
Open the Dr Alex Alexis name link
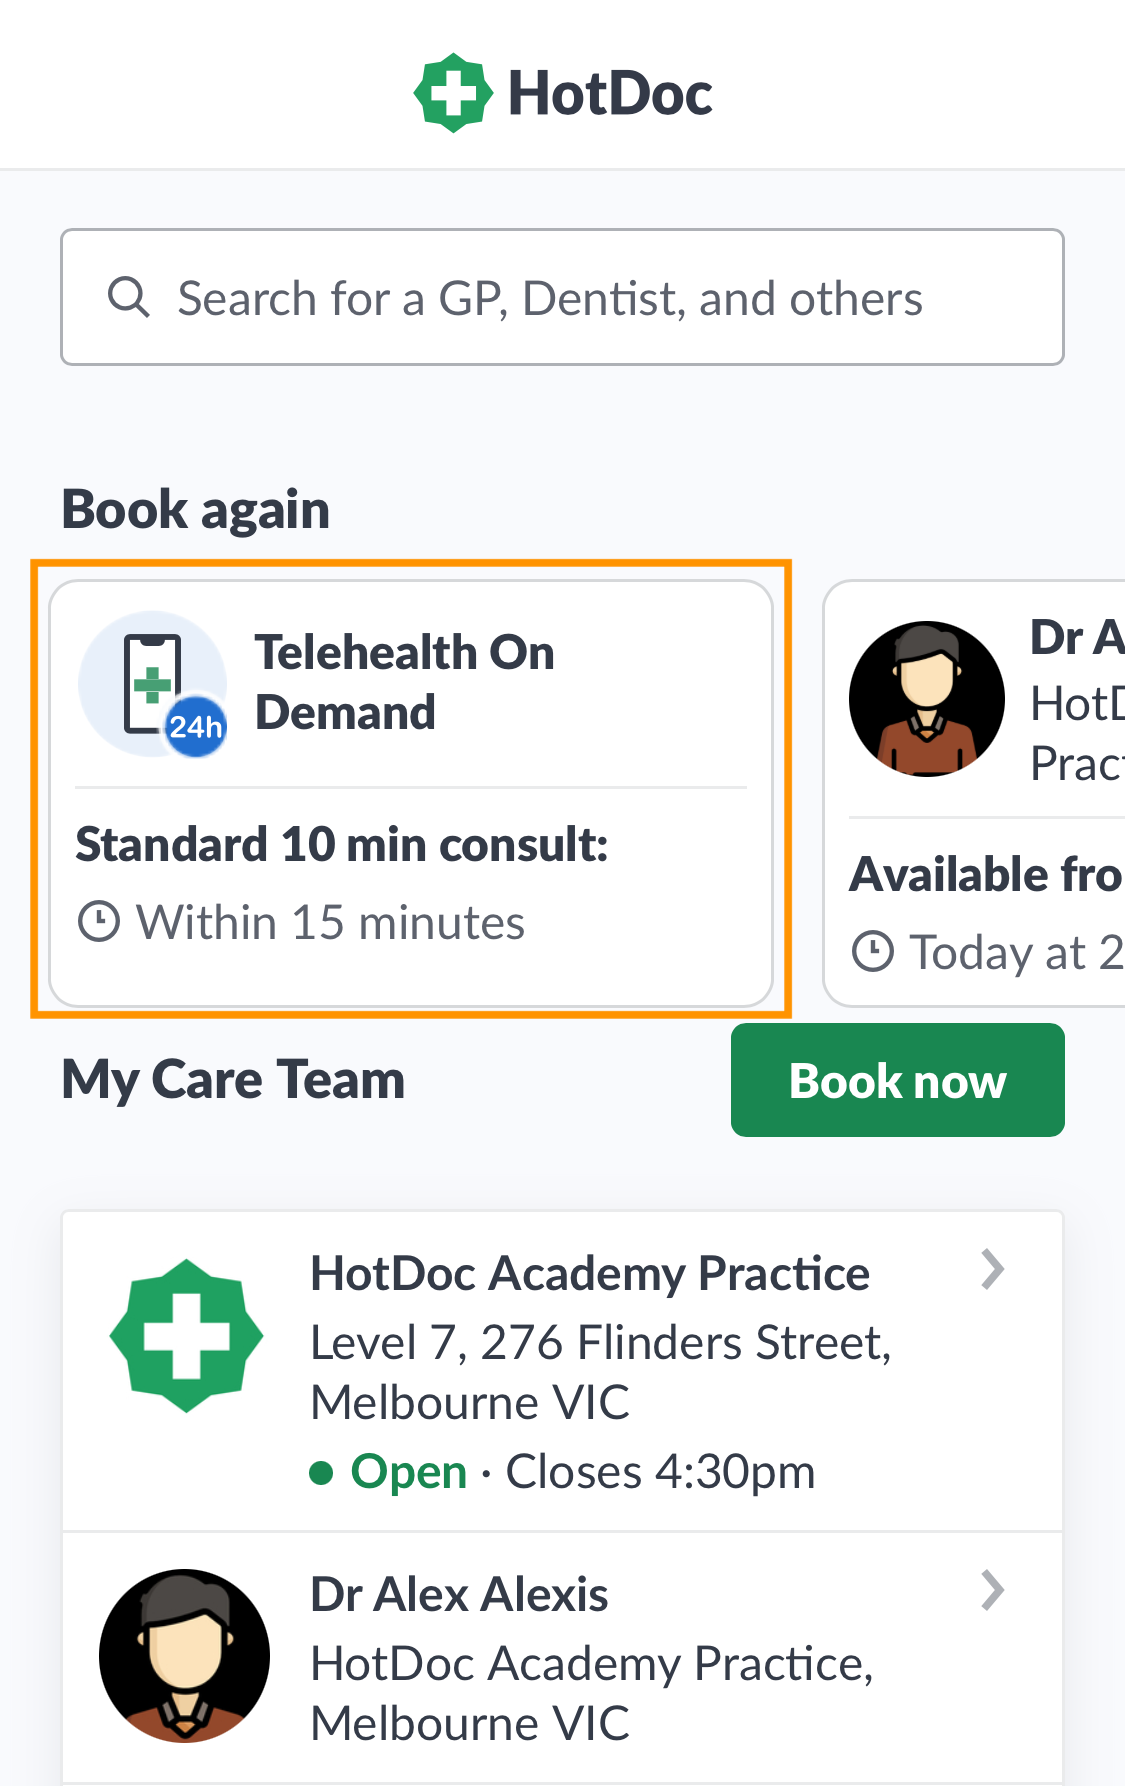[x=459, y=1594]
